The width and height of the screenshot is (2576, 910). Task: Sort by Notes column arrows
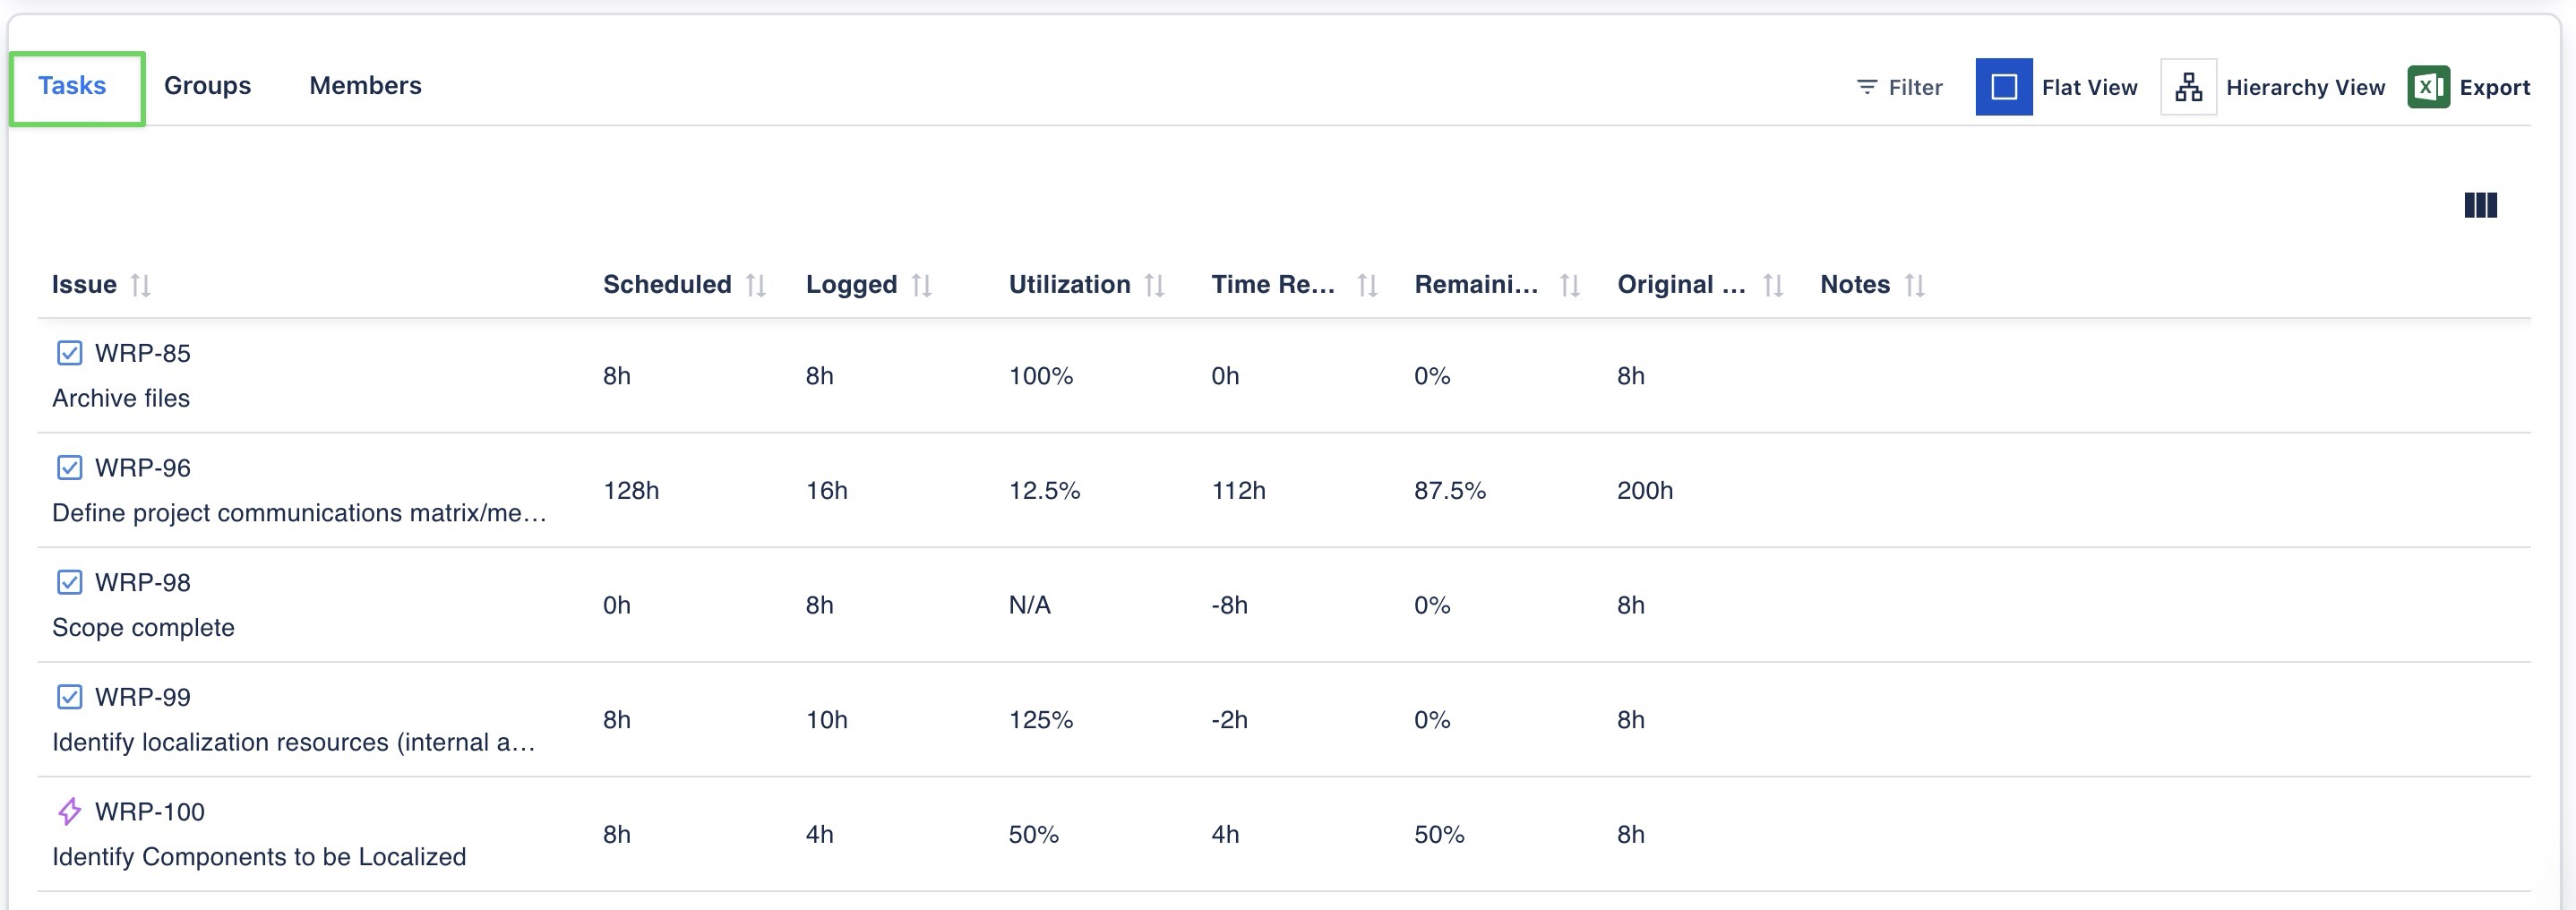(x=1914, y=286)
